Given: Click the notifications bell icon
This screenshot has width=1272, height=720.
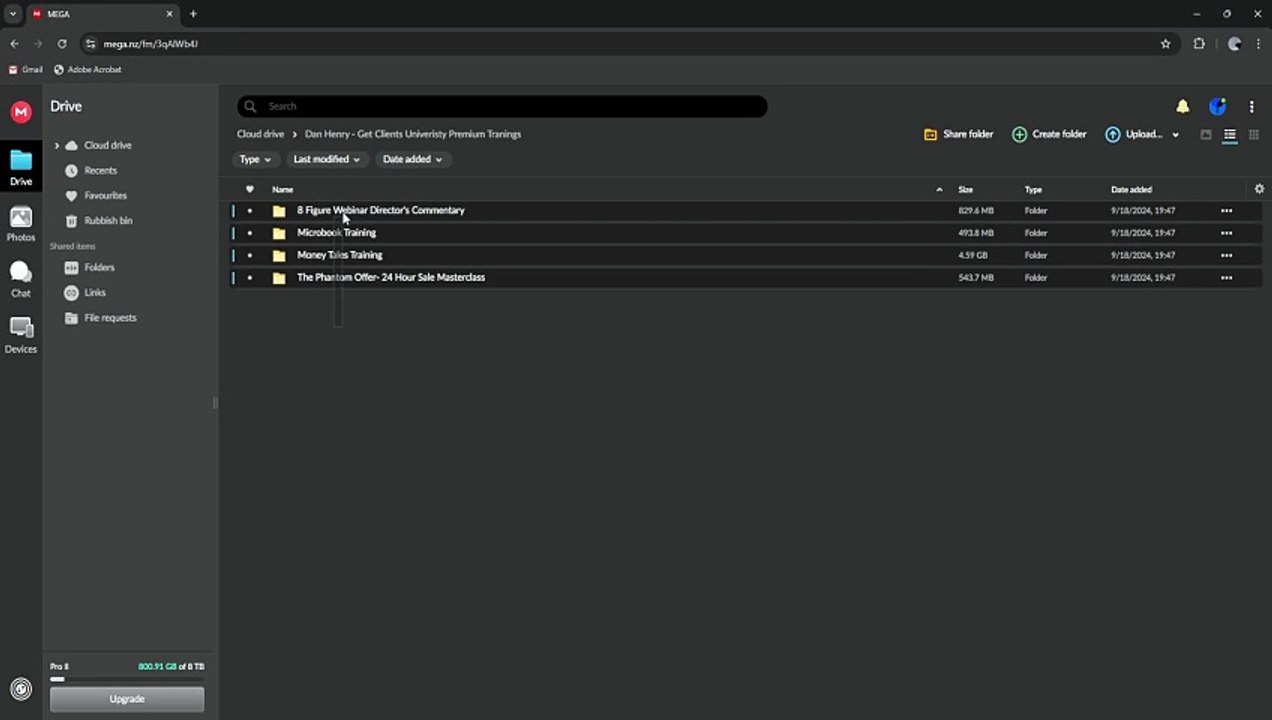Looking at the screenshot, I should pos(1182,106).
